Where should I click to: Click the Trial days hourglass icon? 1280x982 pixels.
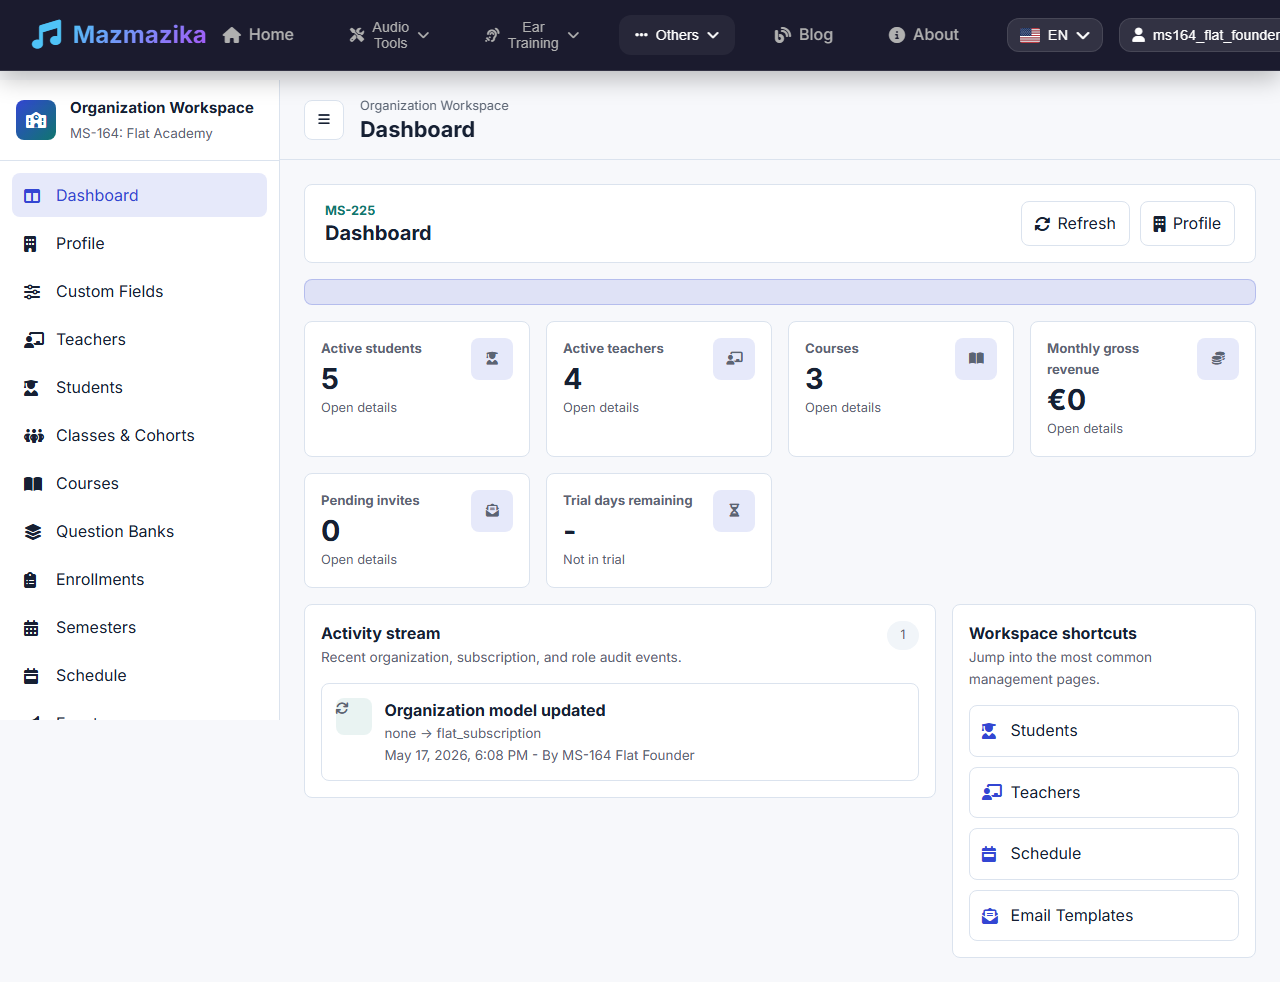[x=734, y=511]
